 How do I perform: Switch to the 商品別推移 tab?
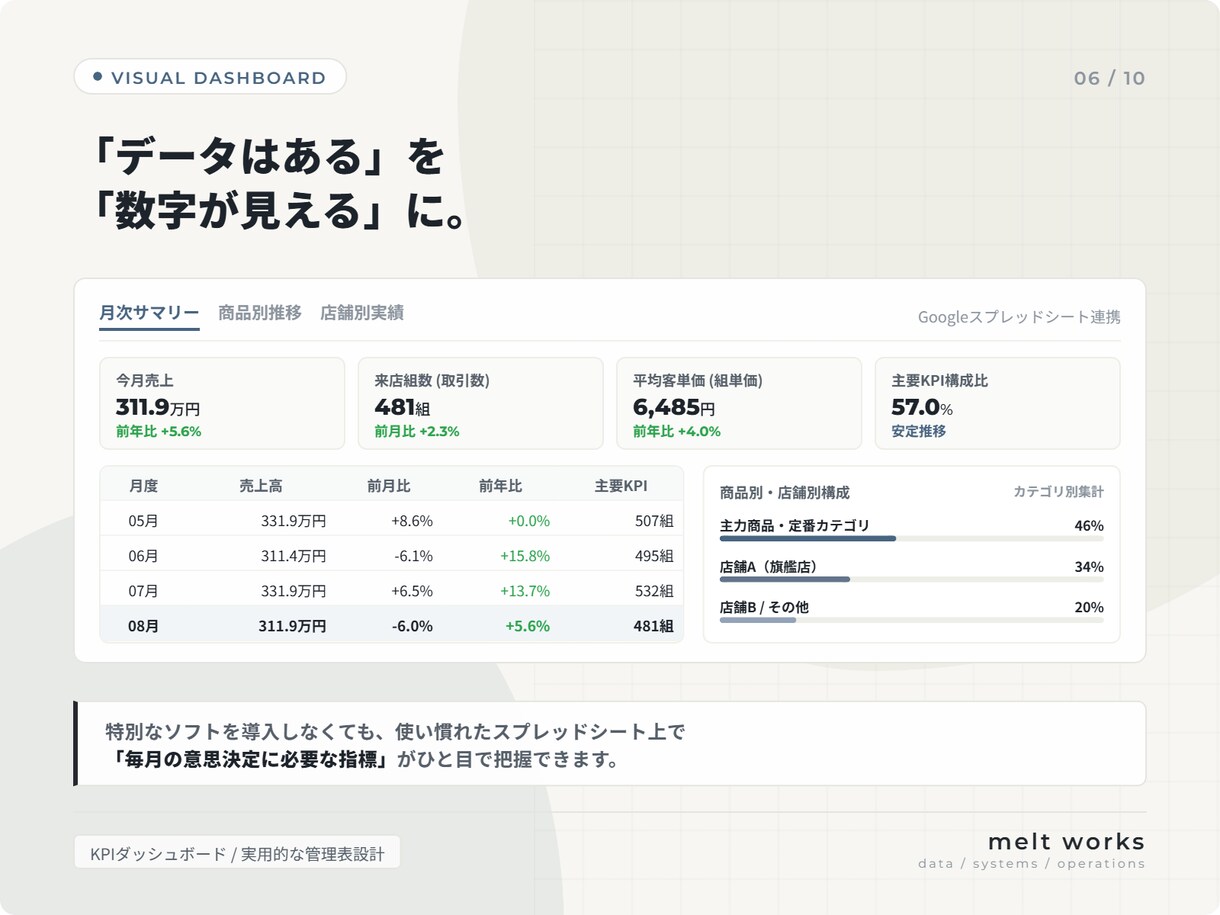click(x=260, y=313)
